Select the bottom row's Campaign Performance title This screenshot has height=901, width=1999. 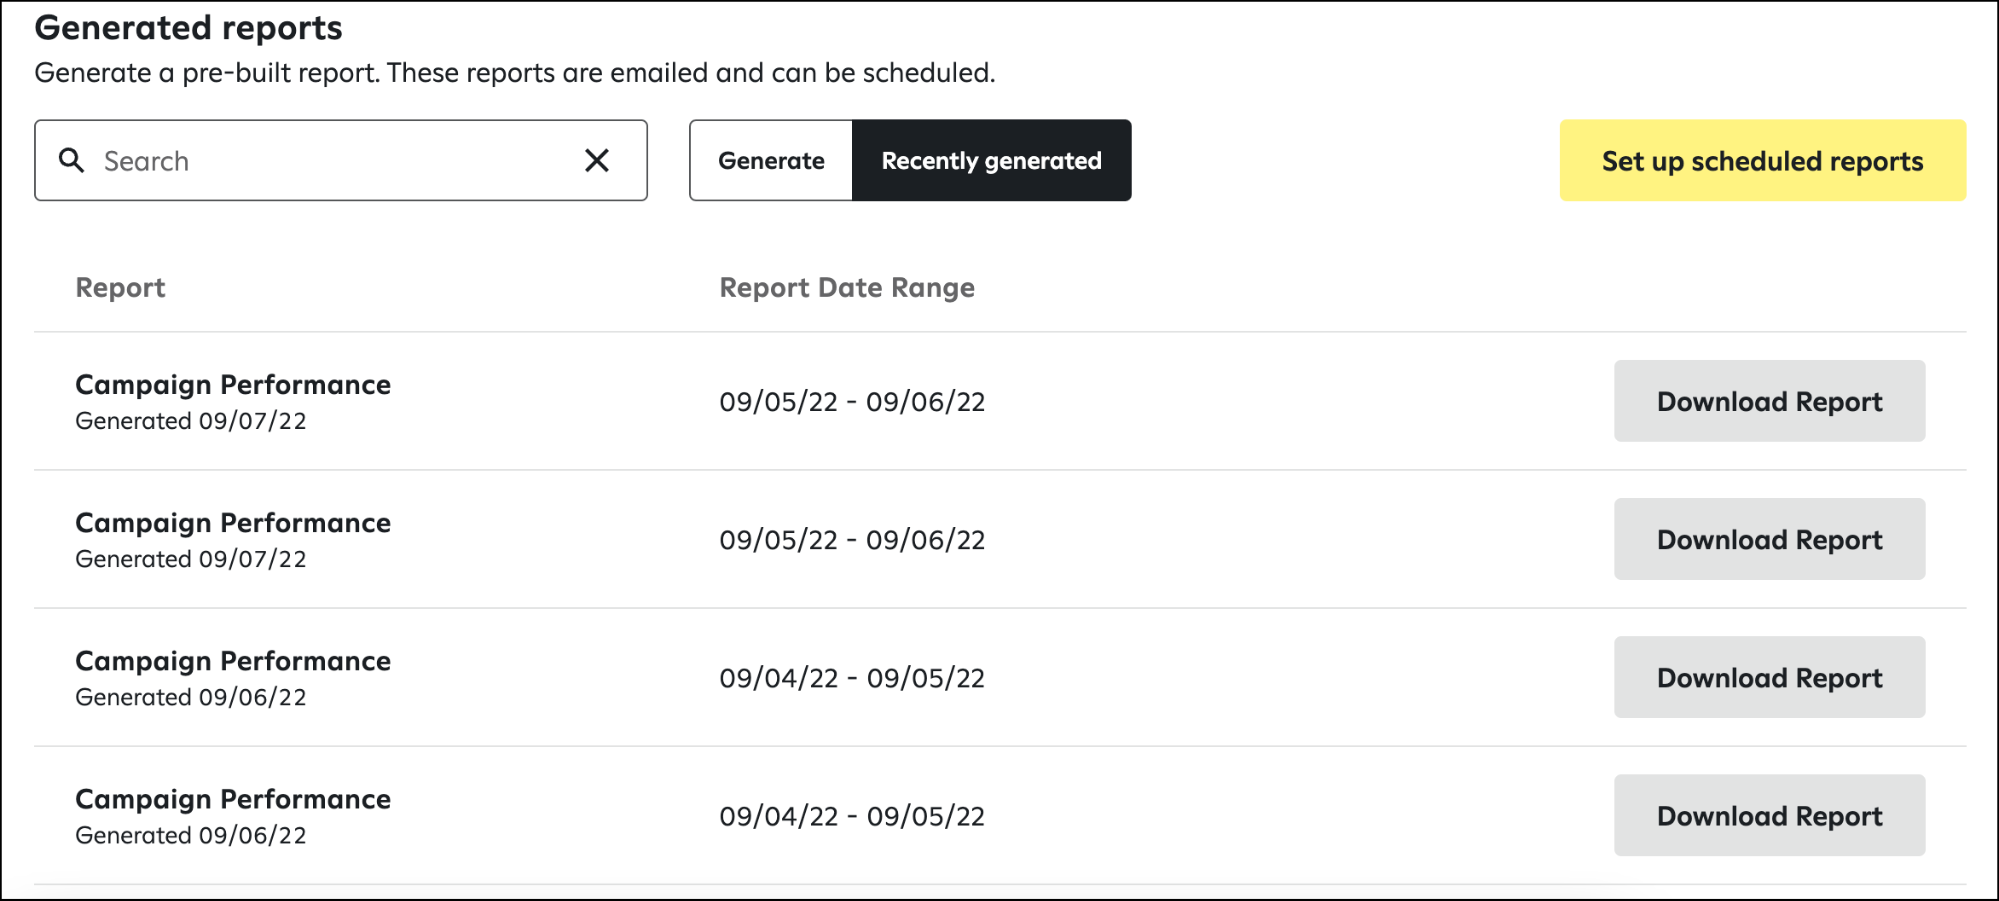click(233, 799)
